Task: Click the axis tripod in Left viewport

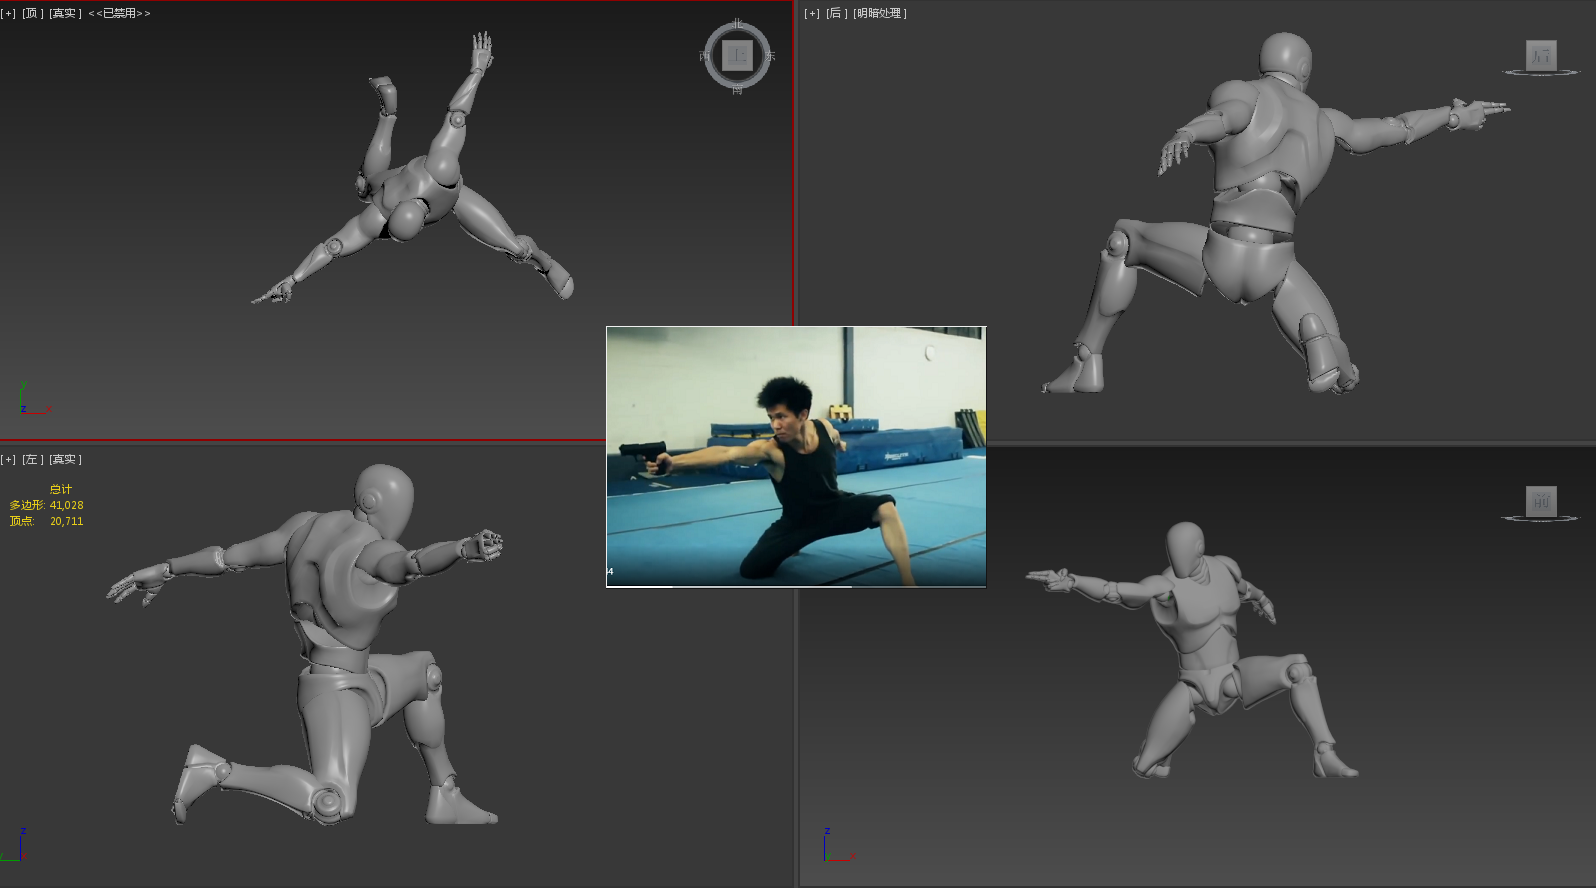Action: click(x=14, y=845)
